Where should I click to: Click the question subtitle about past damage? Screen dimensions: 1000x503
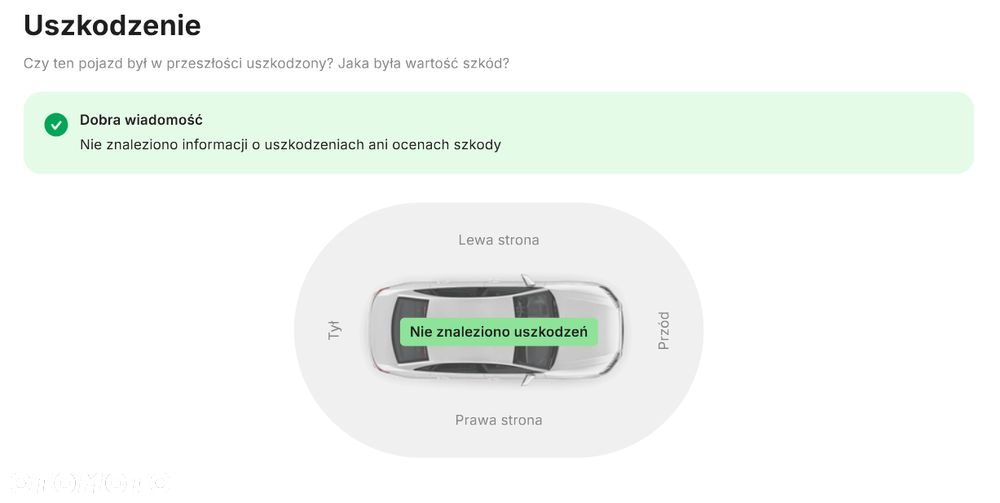tap(266, 63)
